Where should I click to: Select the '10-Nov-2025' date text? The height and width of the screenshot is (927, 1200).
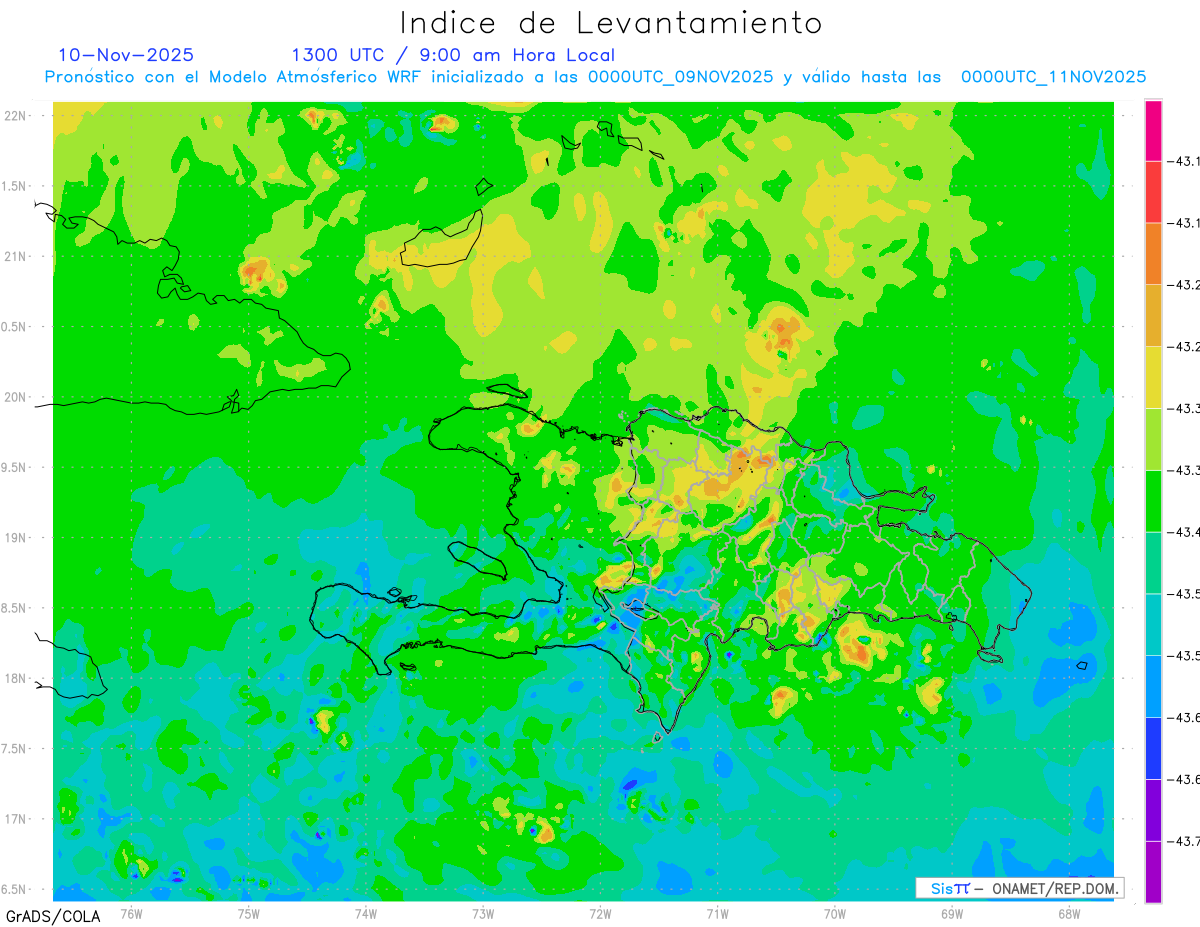click(126, 55)
